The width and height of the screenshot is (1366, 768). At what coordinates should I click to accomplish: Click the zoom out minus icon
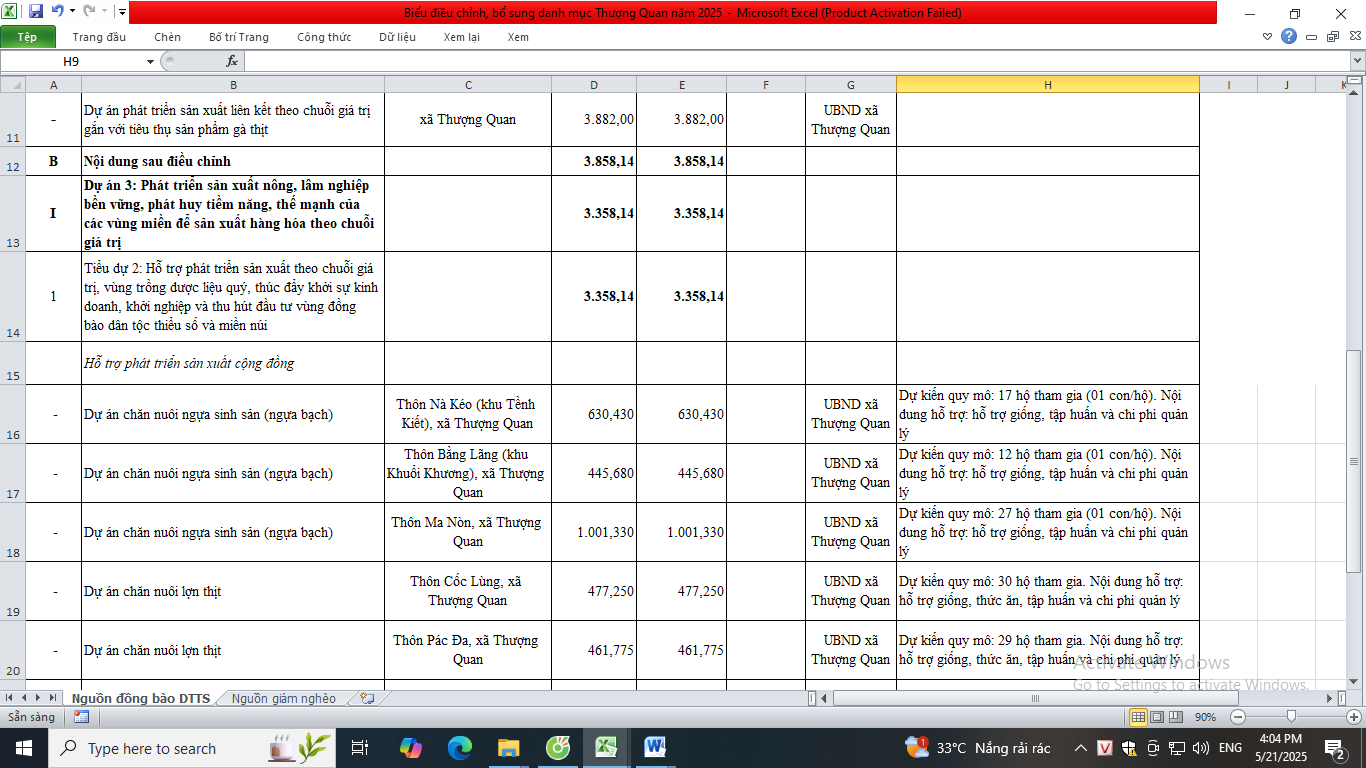tap(1238, 717)
